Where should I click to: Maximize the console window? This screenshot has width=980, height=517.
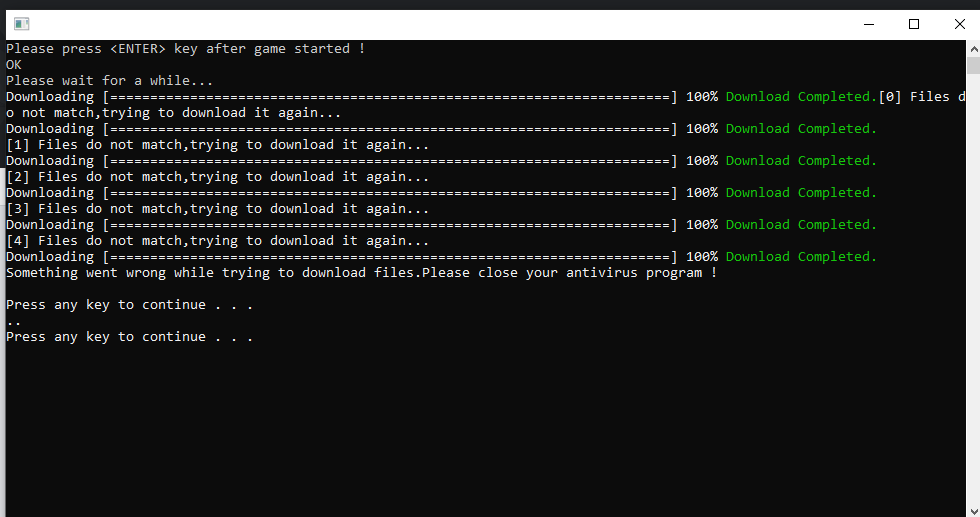(x=914, y=24)
